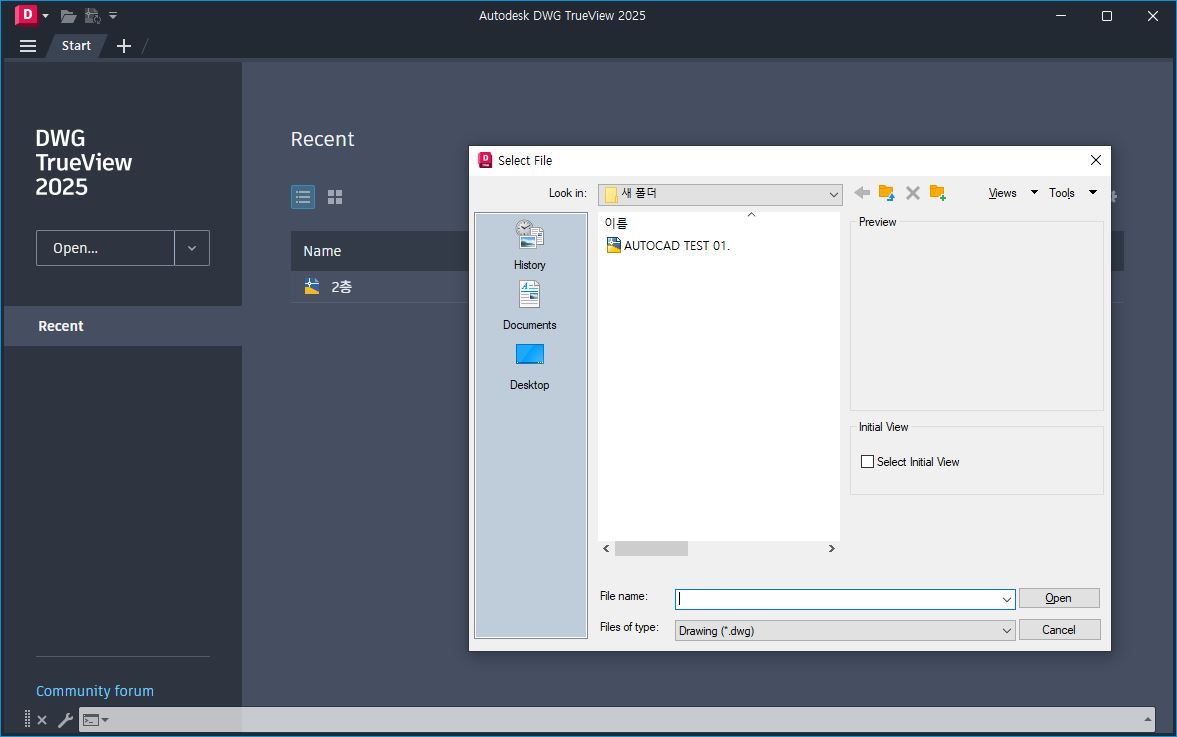The width and height of the screenshot is (1177, 737).
Task: Click the Select File dialog title icon
Action: click(x=485, y=160)
